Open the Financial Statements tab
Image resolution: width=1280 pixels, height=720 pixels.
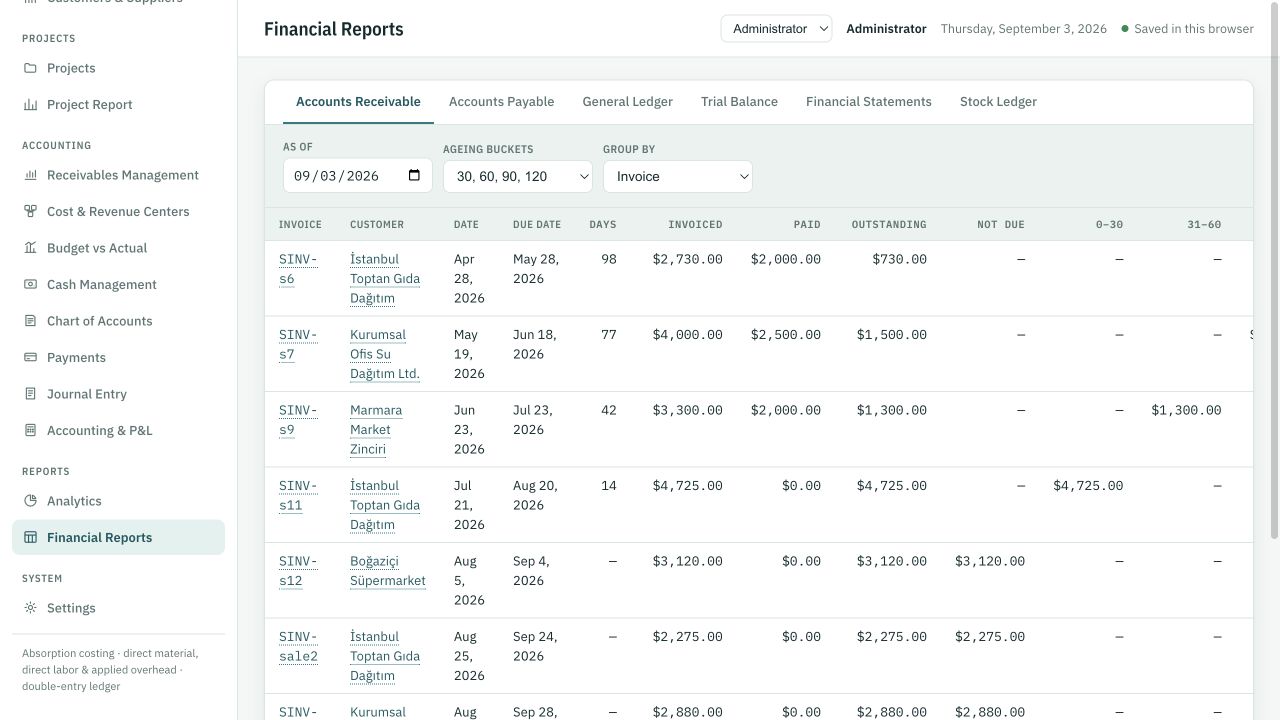[869, 102]
